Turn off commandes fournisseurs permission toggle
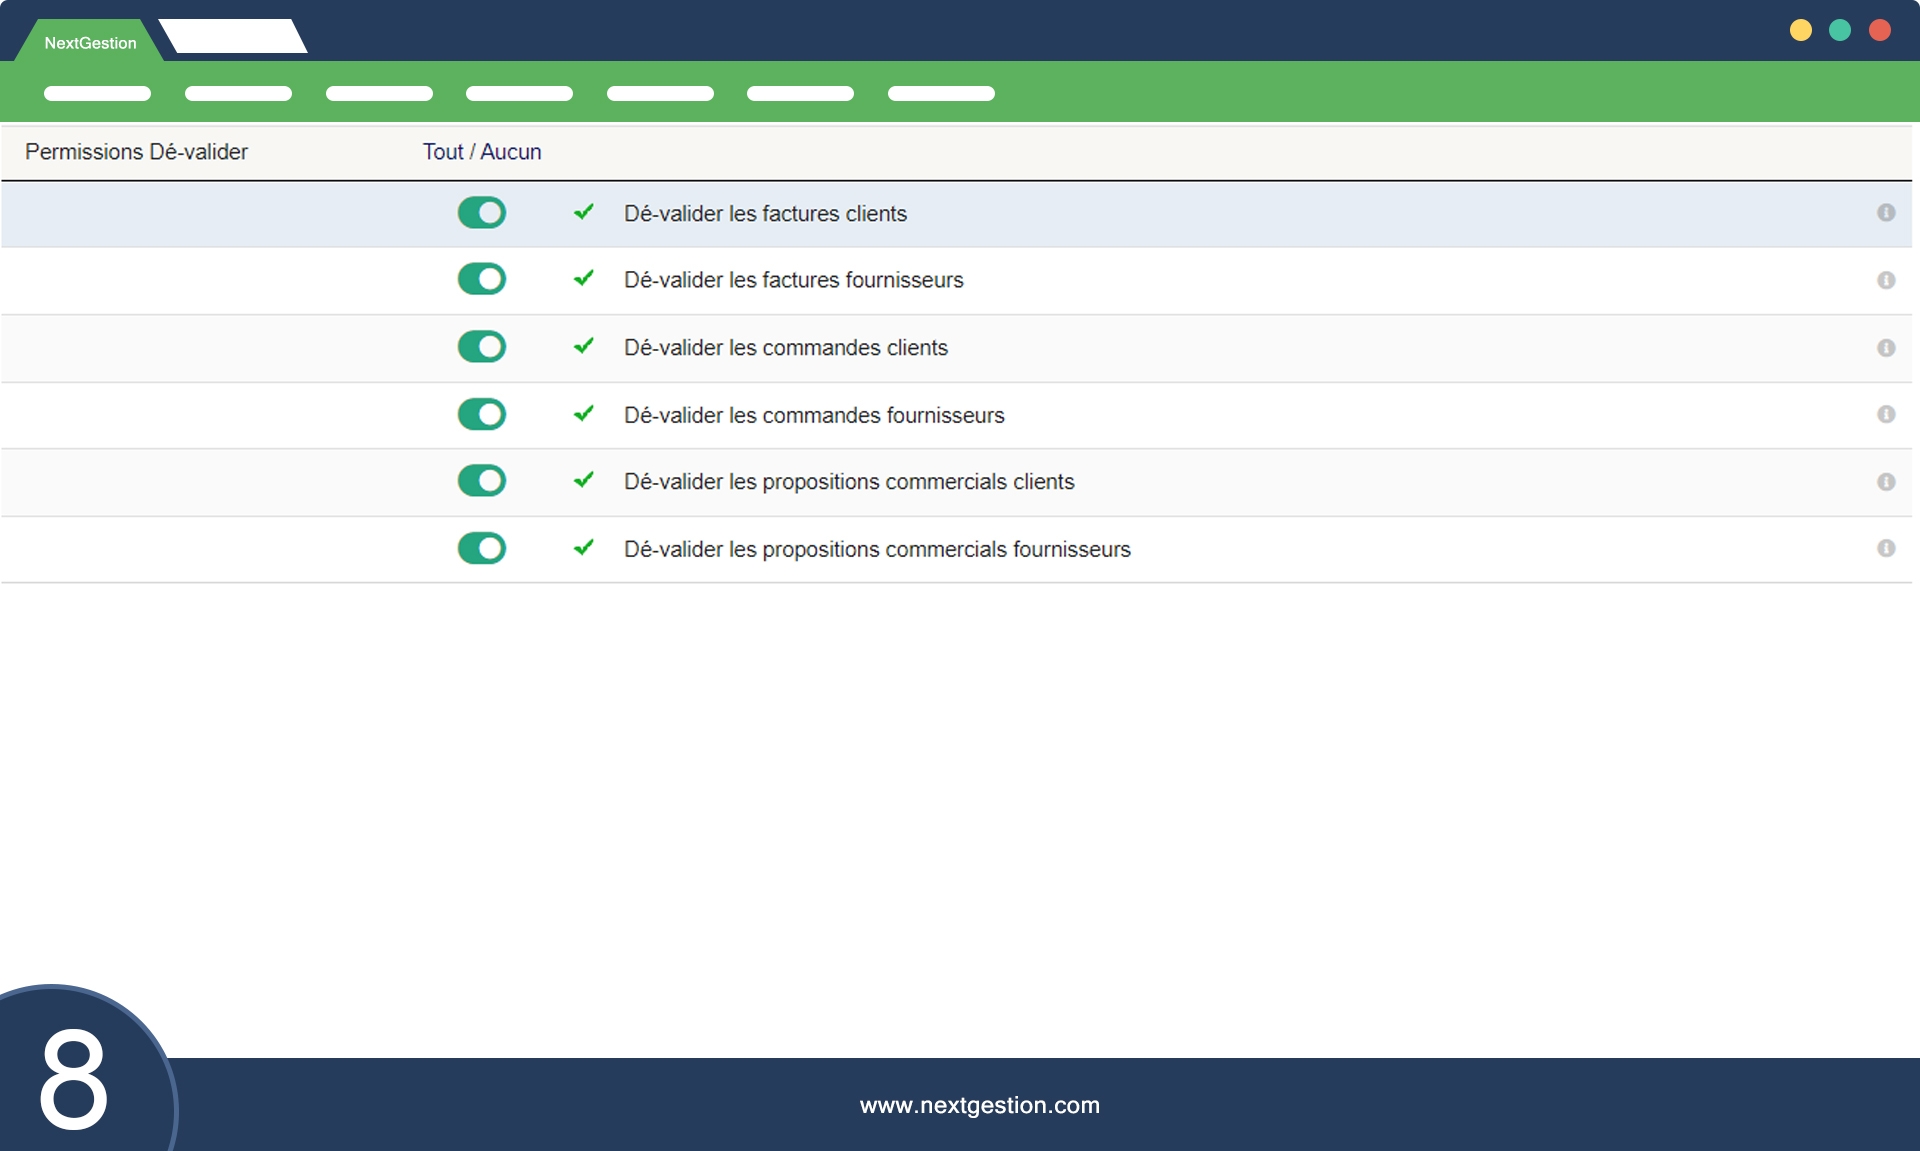Viewport: 1920px width, 1151px height. click(482, 414)
